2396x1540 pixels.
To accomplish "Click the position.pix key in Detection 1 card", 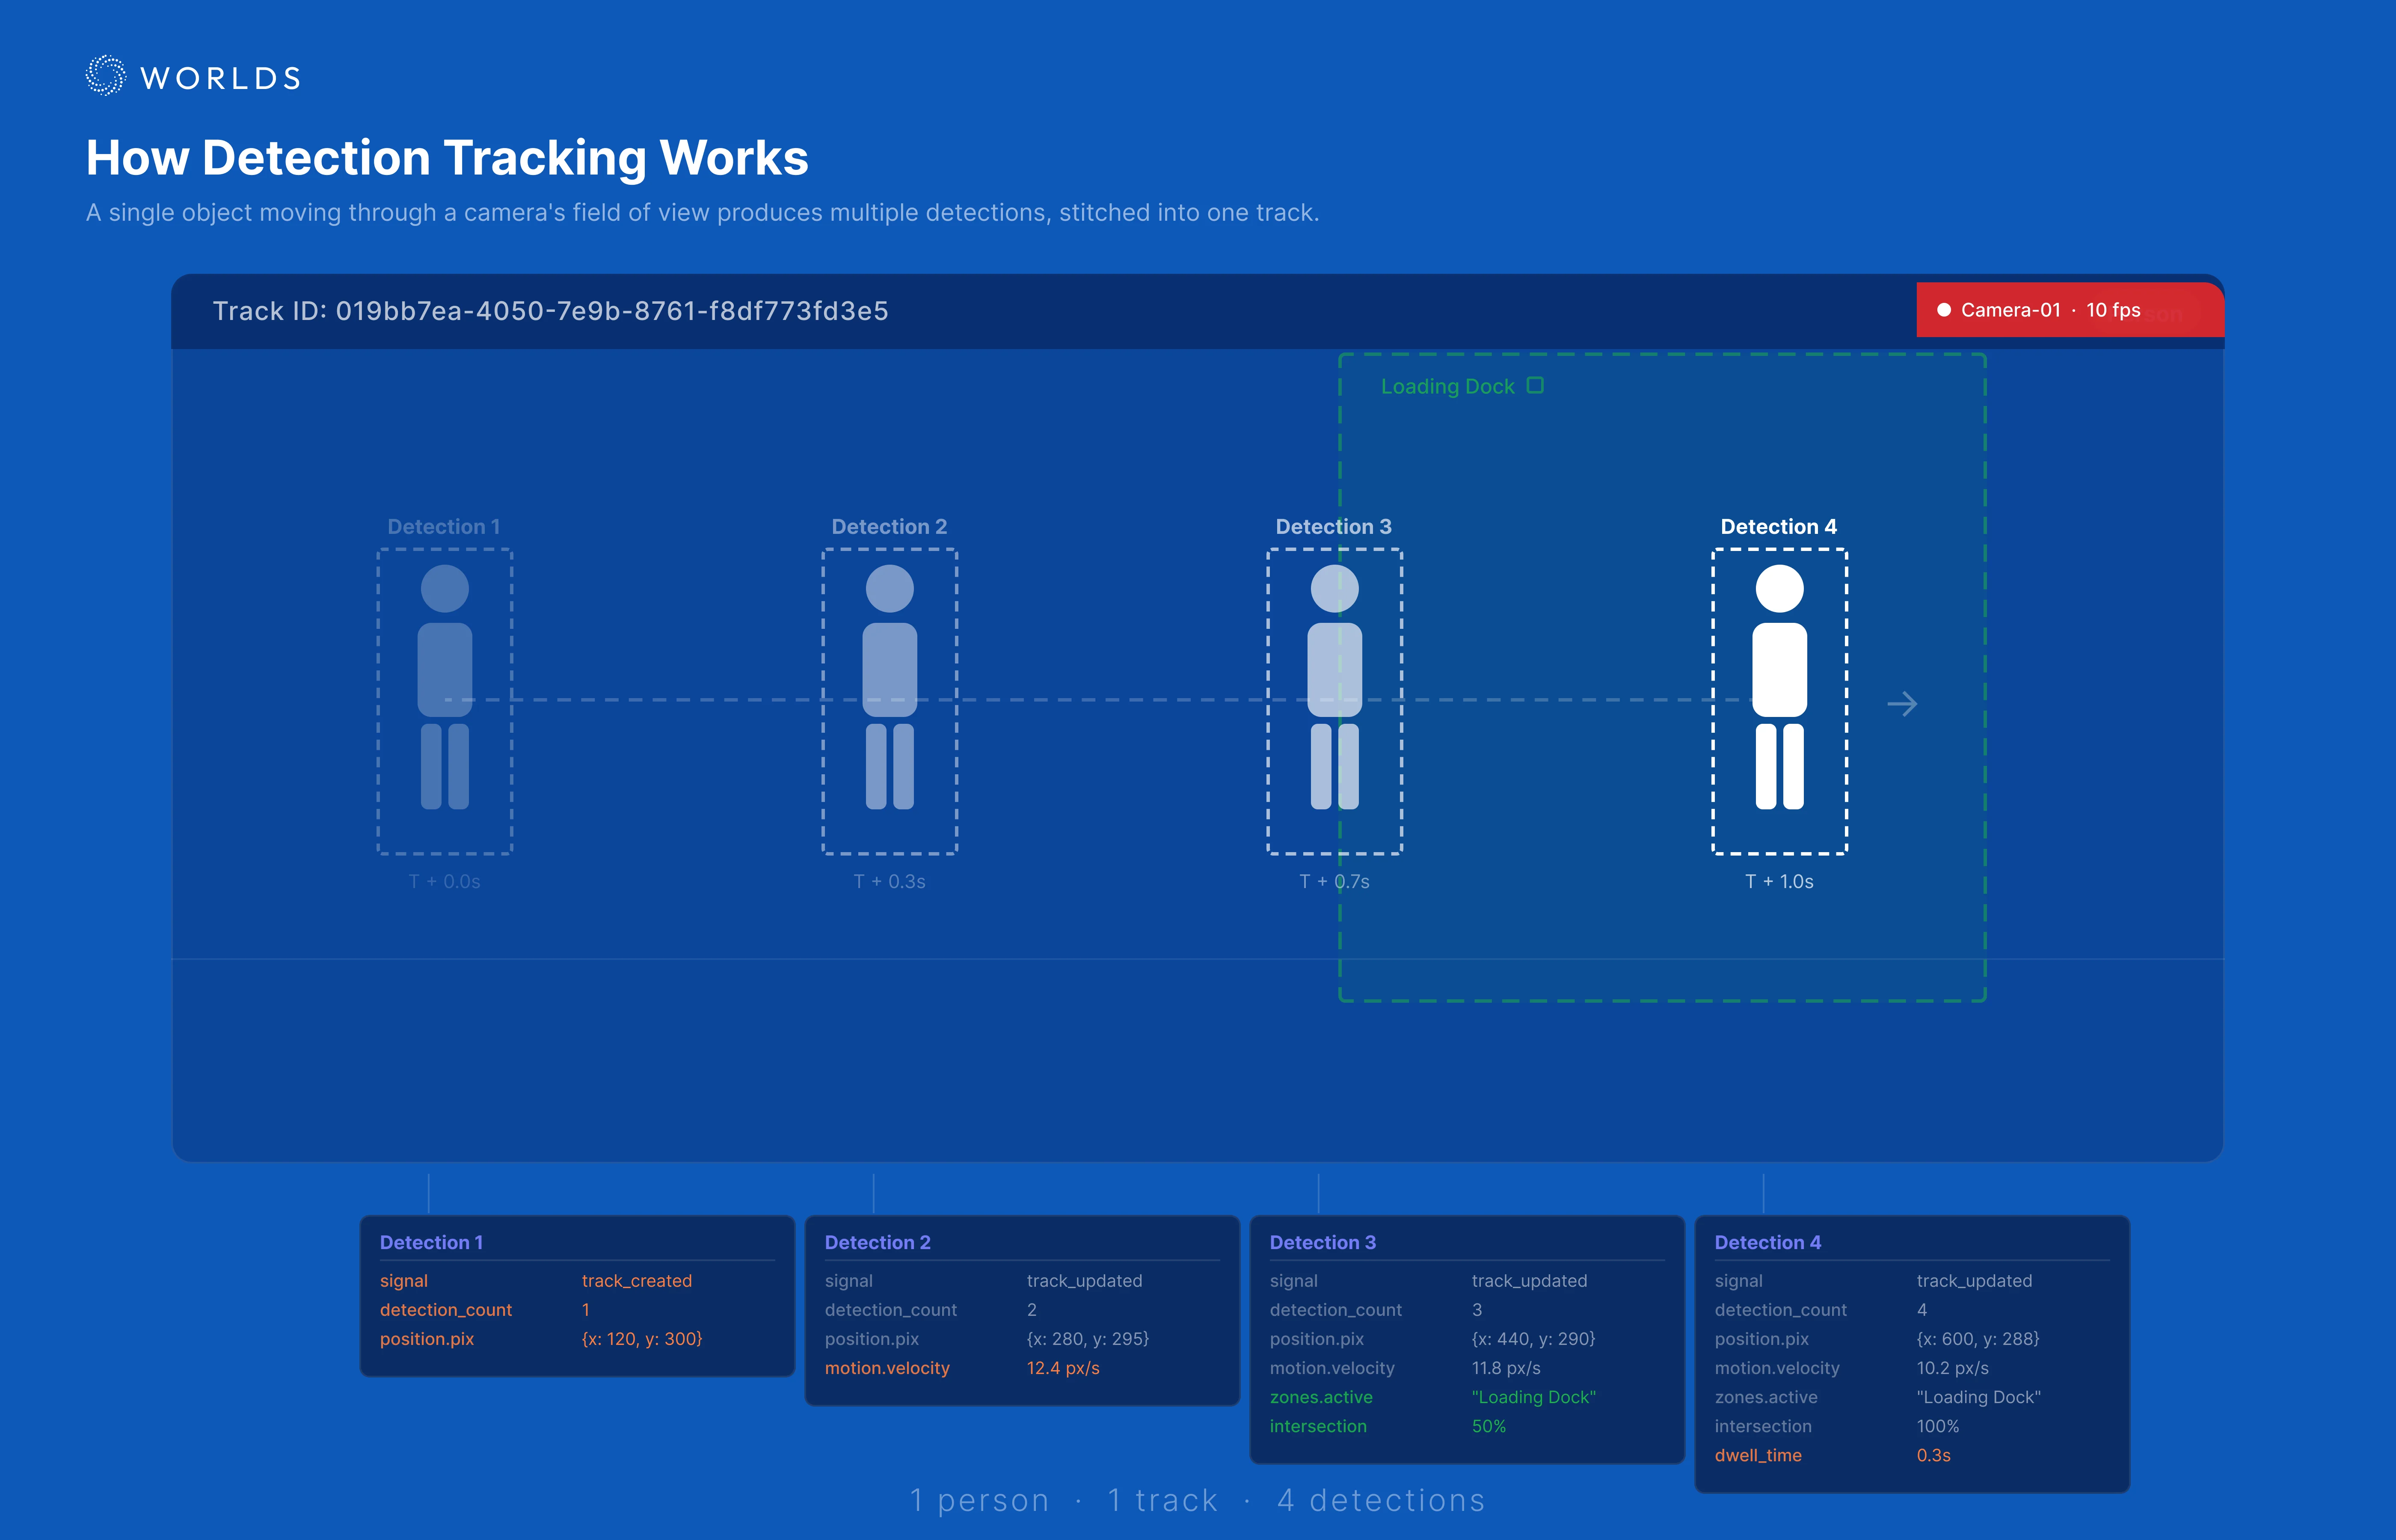I will (x=427, y=1339).
